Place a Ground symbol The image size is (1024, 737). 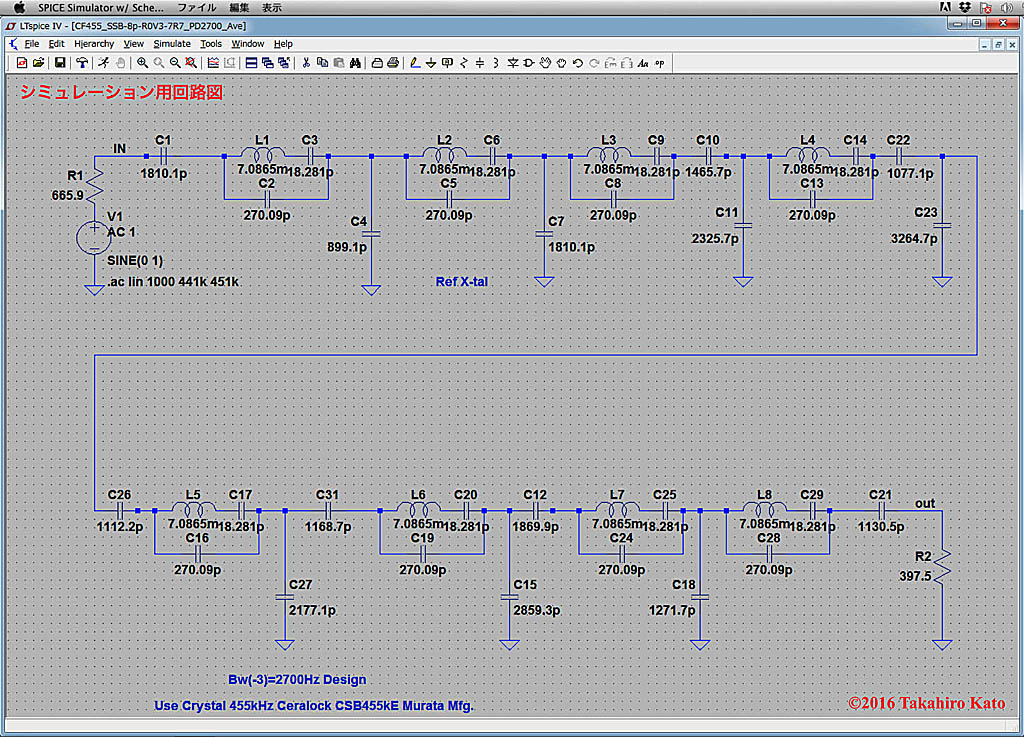(431, 63)
